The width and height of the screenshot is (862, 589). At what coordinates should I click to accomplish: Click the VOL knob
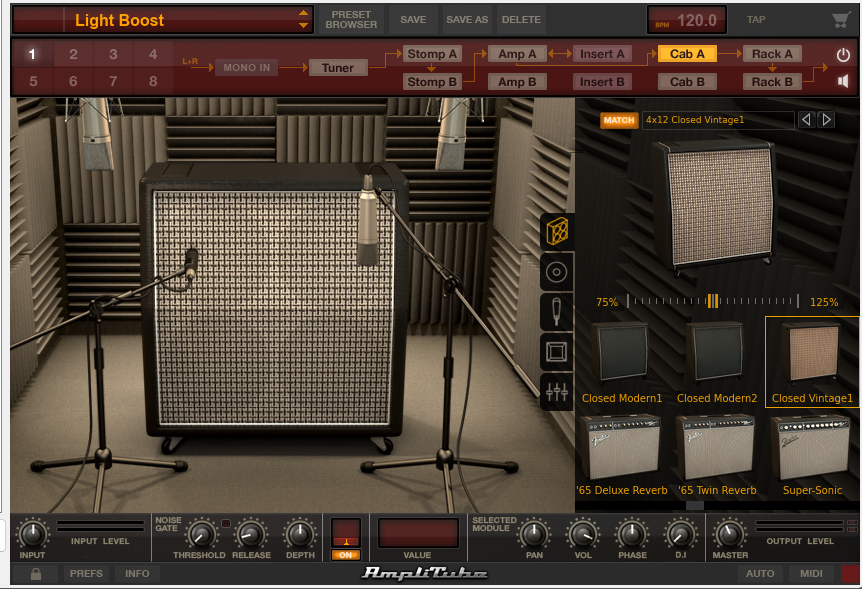point(583,533)
